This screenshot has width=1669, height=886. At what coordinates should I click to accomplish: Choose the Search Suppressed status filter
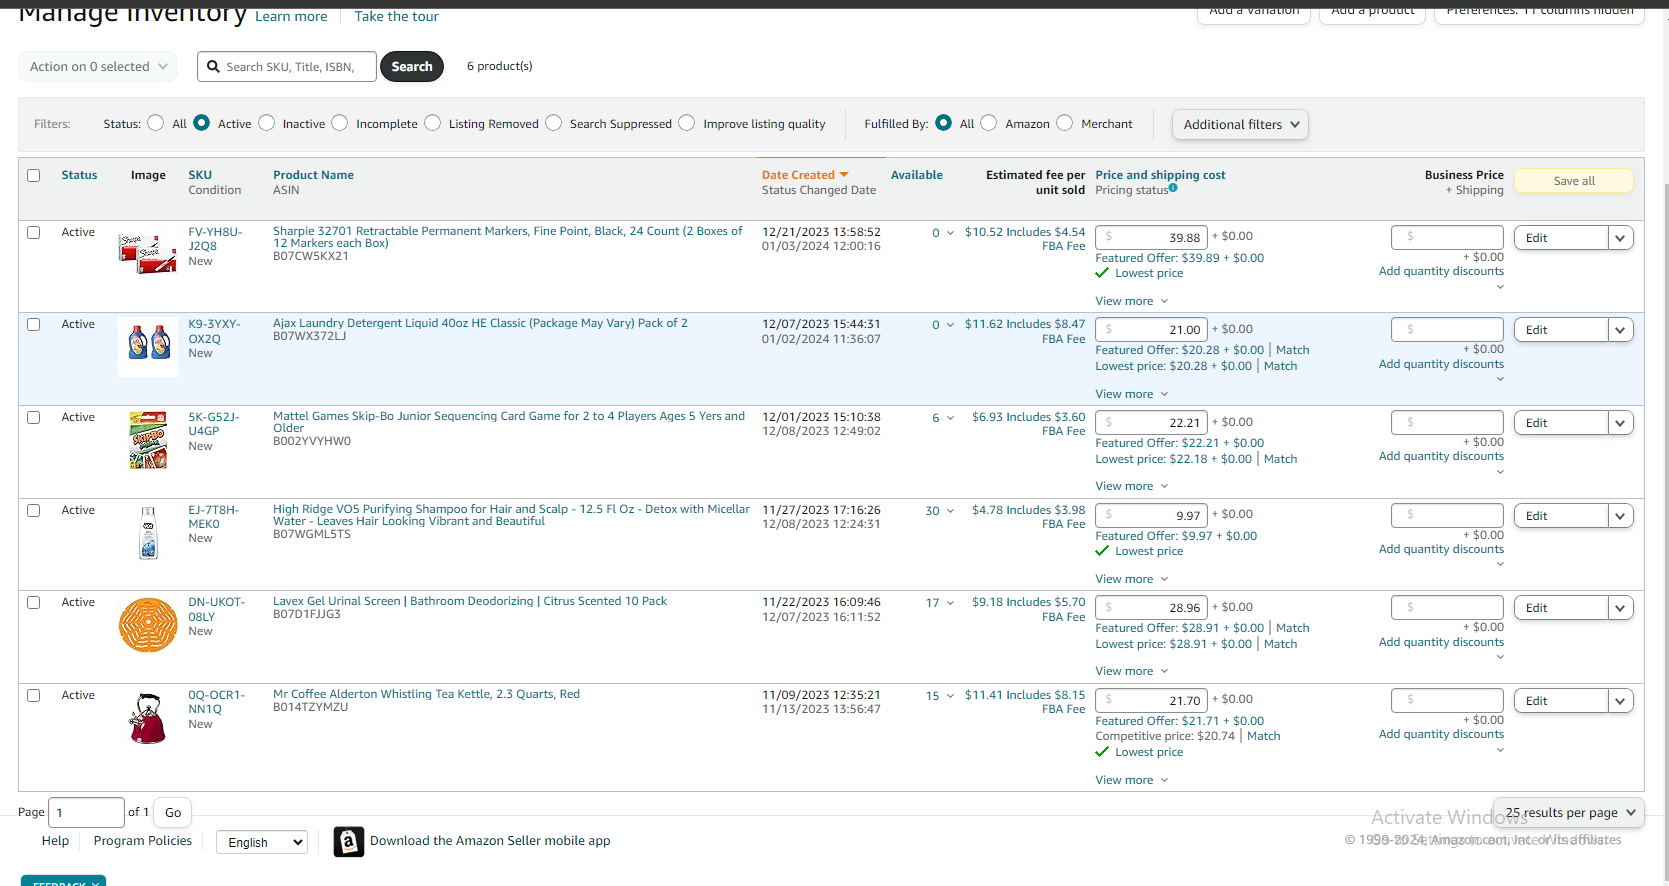coord(554,123)
